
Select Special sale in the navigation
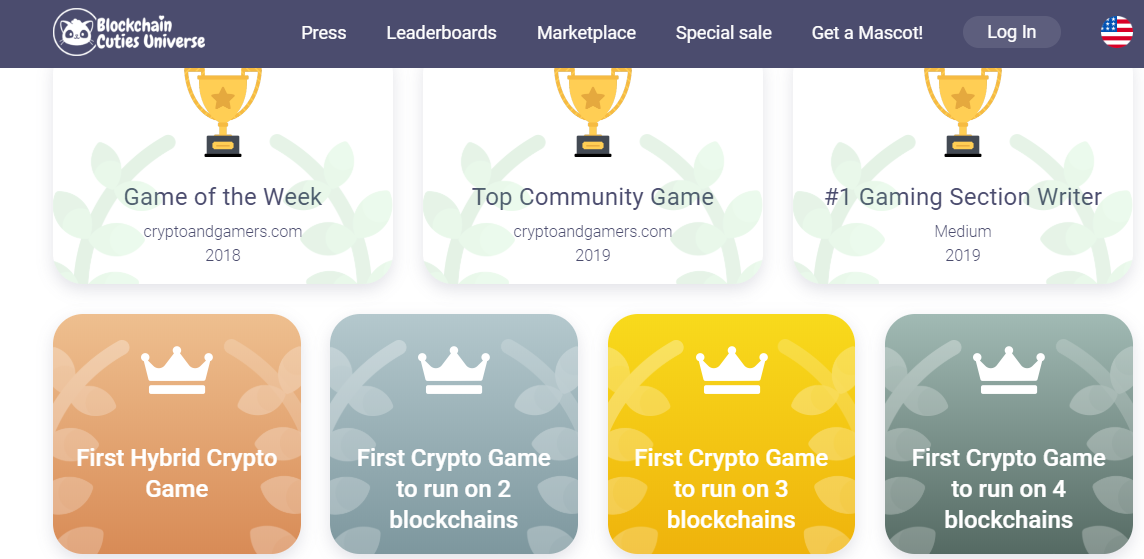pos(724,33)
